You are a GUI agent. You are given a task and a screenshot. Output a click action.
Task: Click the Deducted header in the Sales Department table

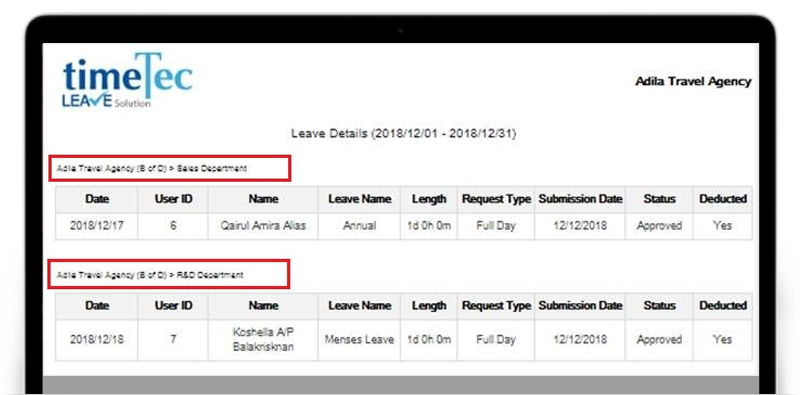pyautogui.click(x=723, y=199)
